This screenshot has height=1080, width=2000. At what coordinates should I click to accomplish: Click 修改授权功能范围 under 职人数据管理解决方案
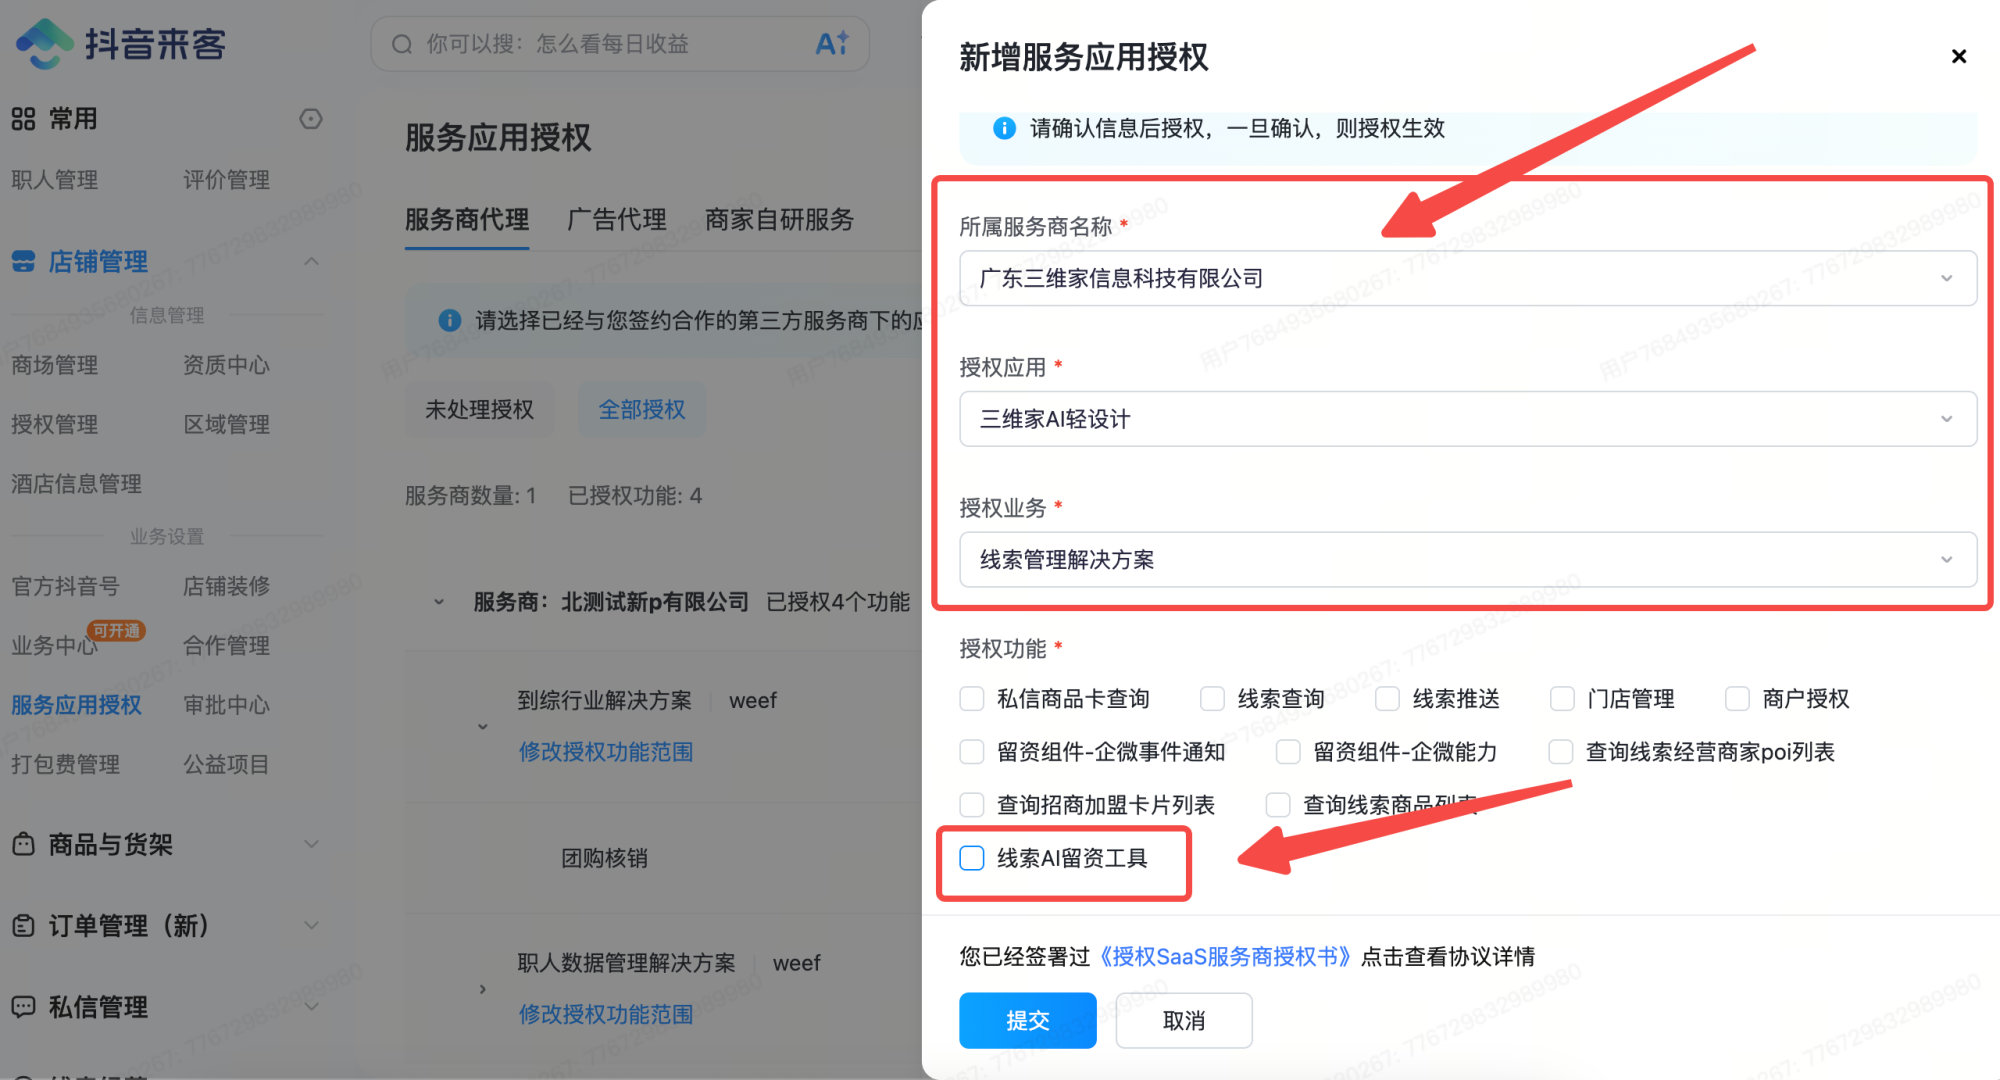605,1014
